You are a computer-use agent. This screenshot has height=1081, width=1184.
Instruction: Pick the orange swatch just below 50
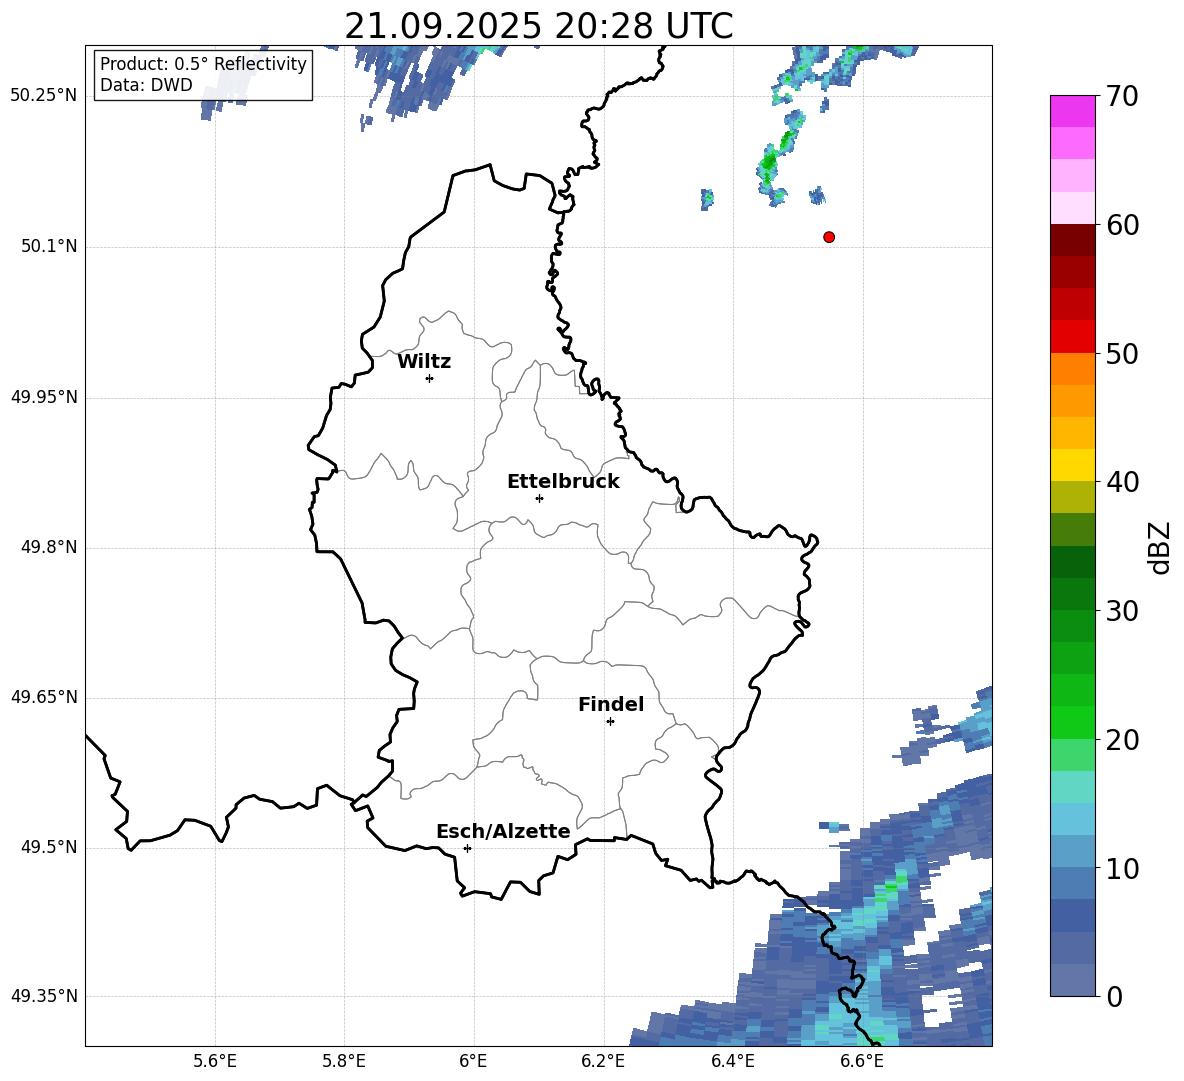coord(1073,369)
